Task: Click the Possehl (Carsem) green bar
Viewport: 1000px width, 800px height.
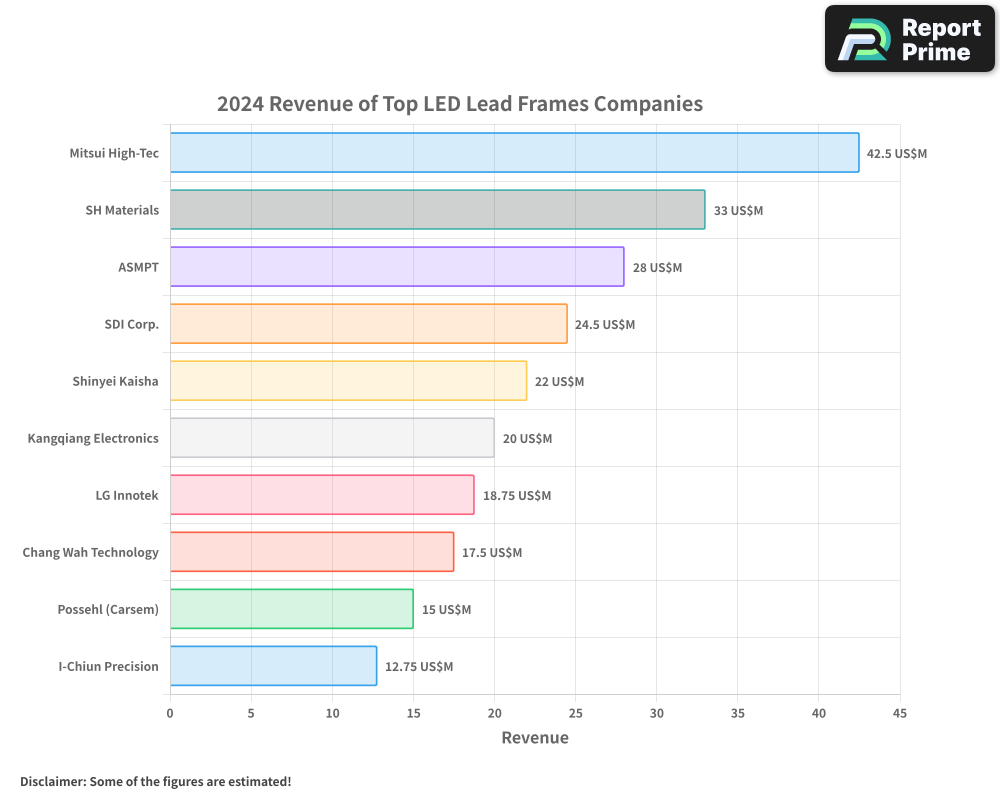Action: [x=290, y=609]
